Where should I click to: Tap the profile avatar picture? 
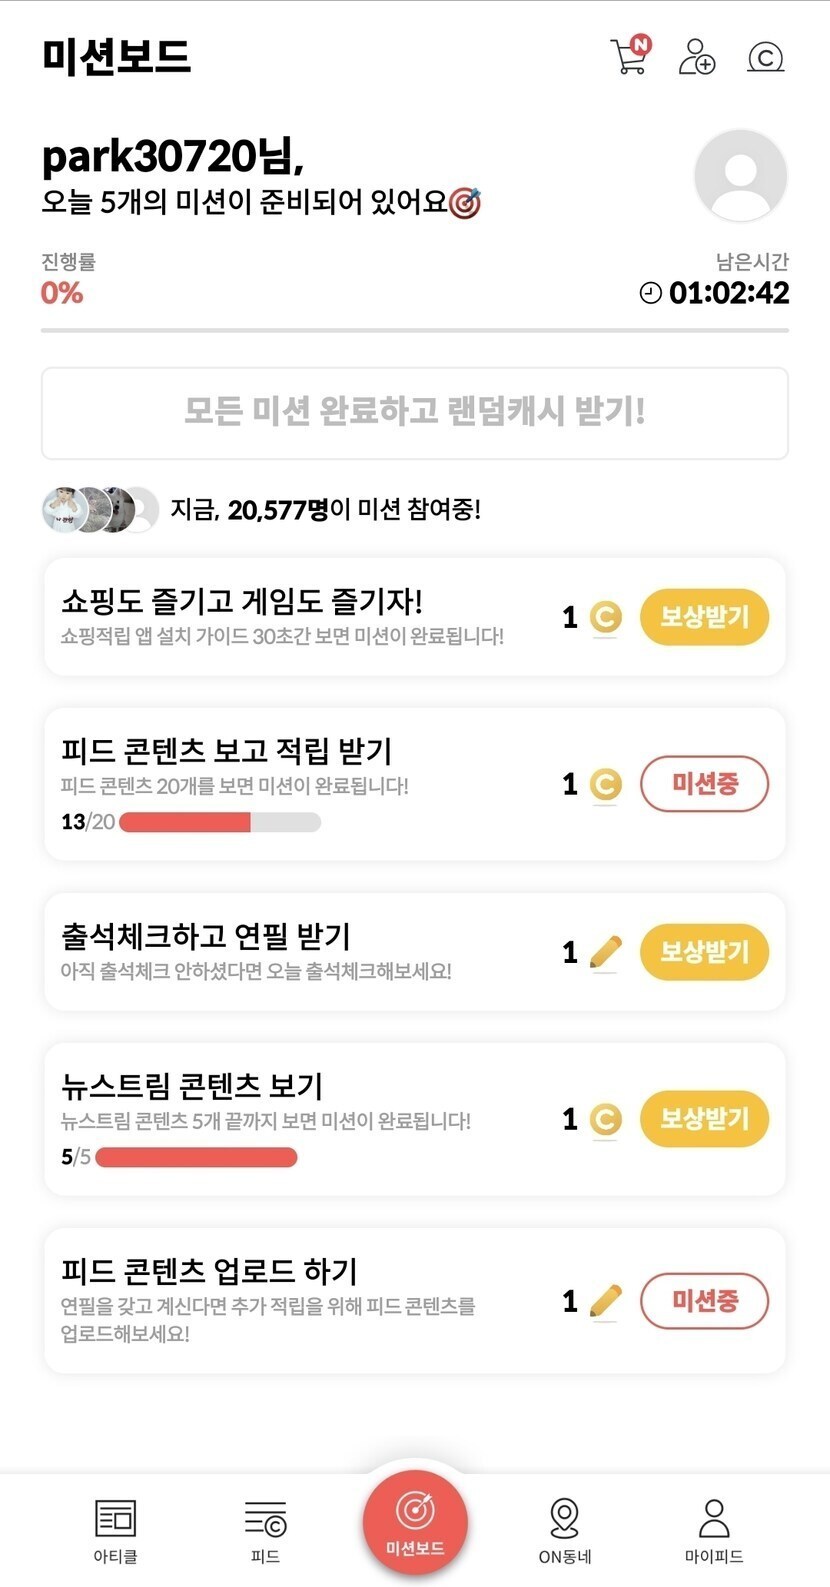740,176
